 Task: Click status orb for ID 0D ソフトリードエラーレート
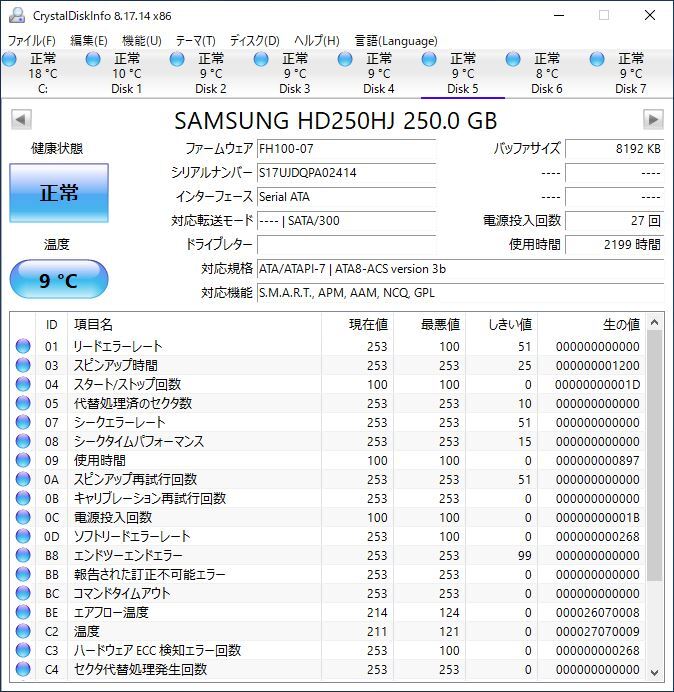[x=23, y=536]
